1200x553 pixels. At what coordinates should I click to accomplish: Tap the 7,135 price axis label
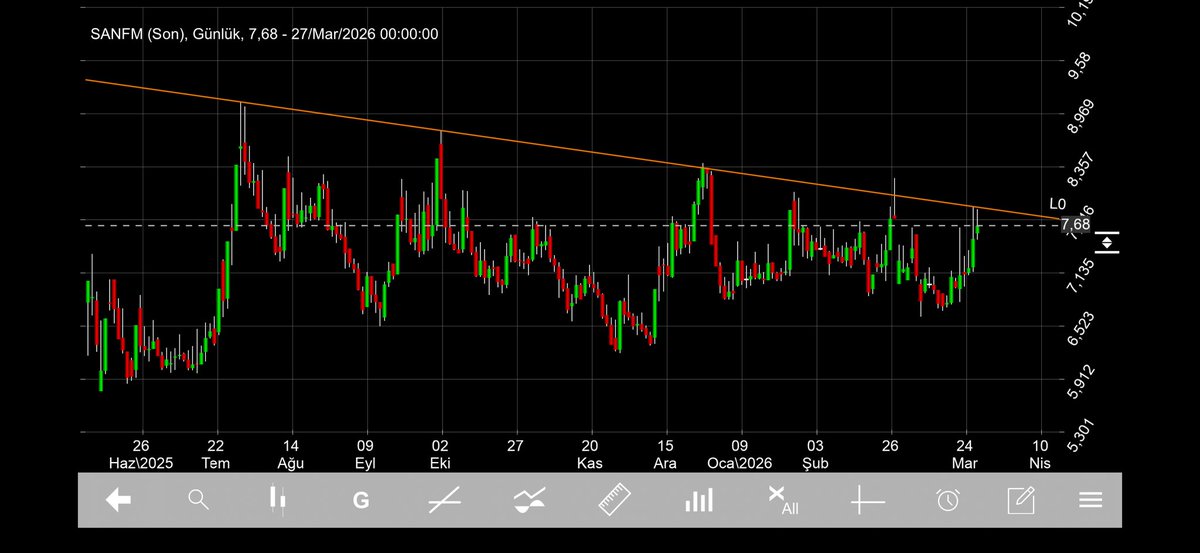[1081, 275]
